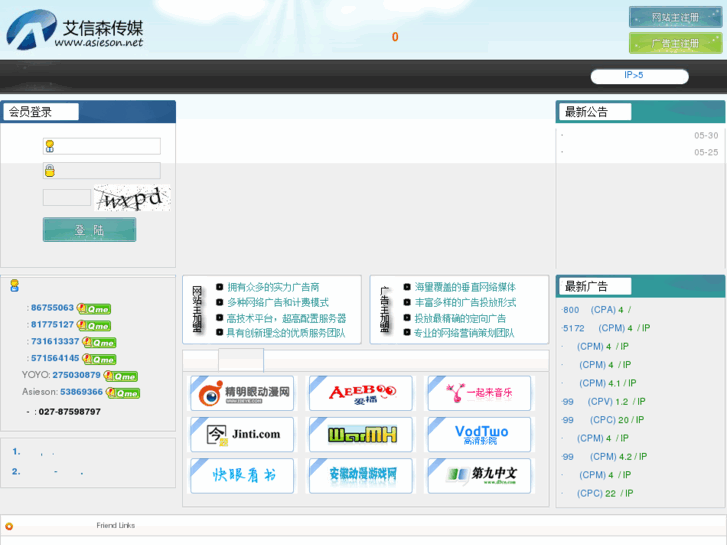
Task: Refresh the wxpd captcha image
Action: (x=132, y=198)
